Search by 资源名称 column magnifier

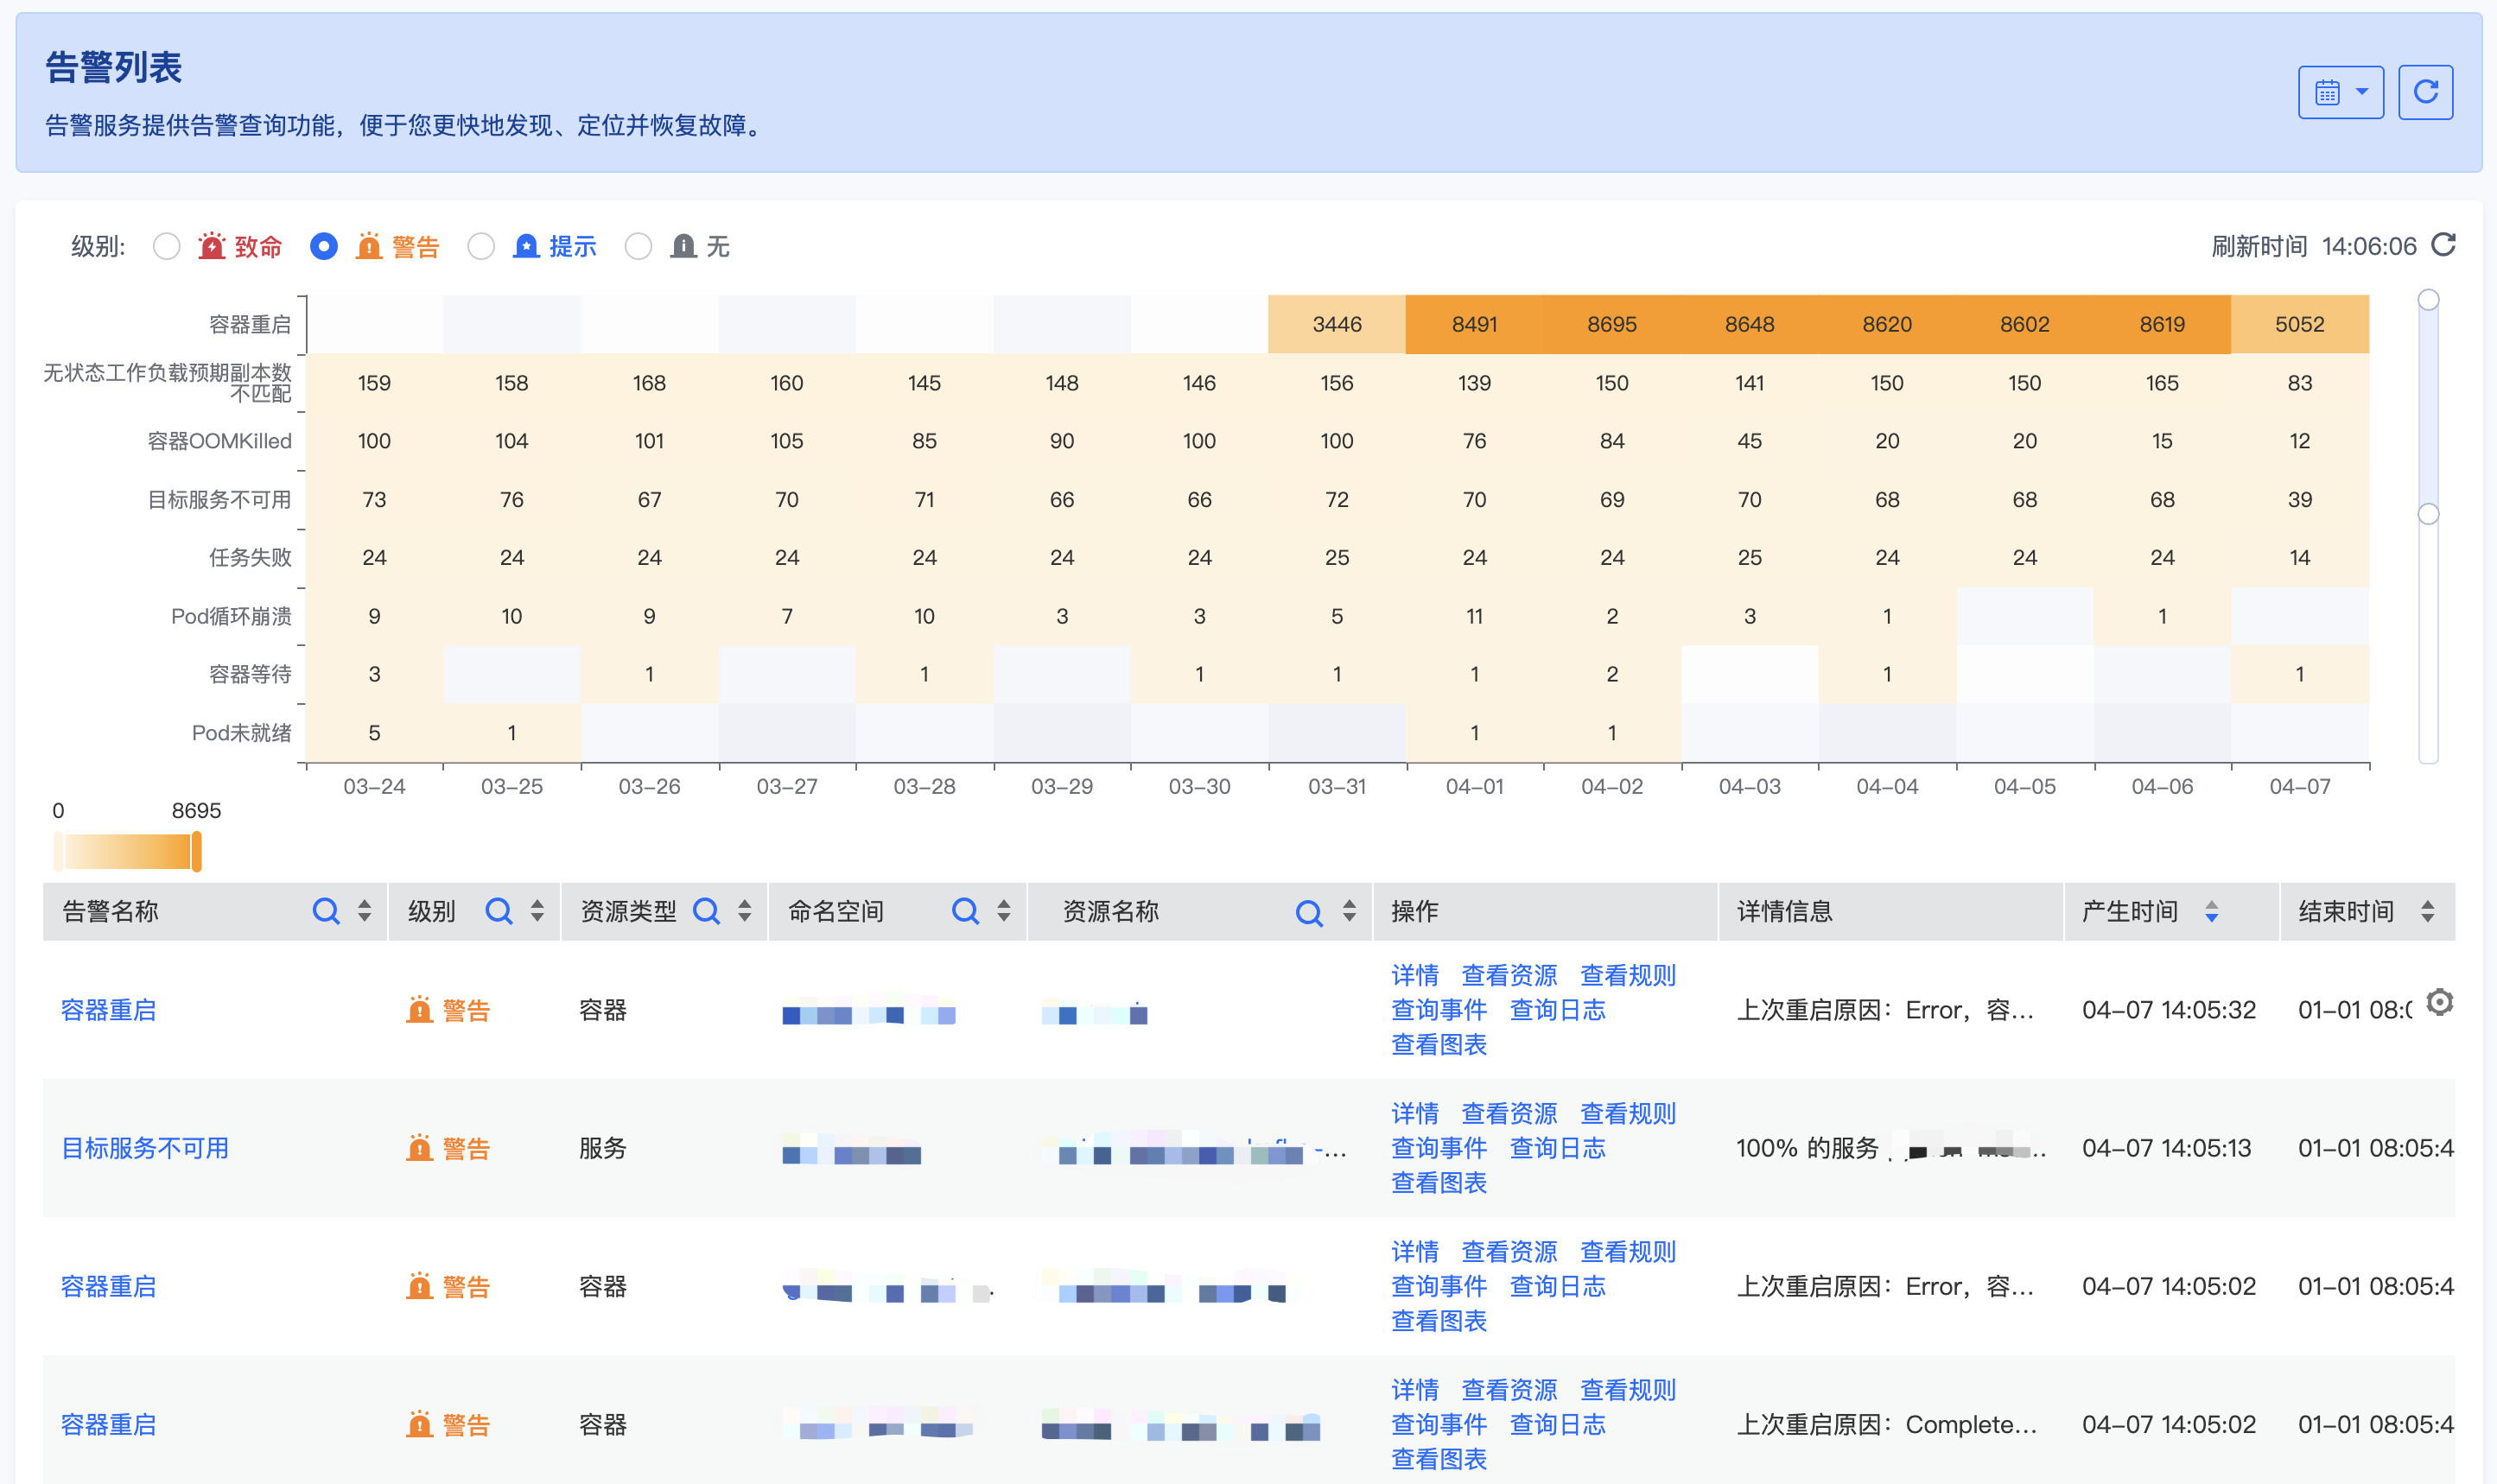pyautogui.click(x=1309, y=912)
